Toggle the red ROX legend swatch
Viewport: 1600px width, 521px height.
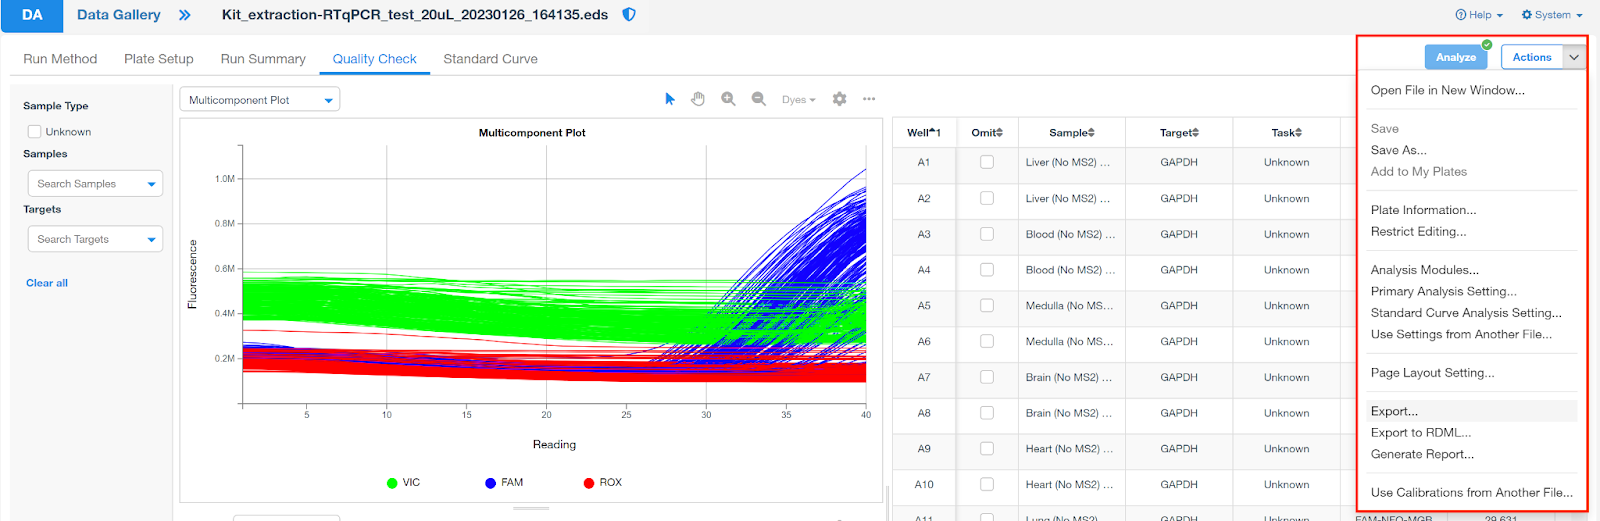click(589, 483)
